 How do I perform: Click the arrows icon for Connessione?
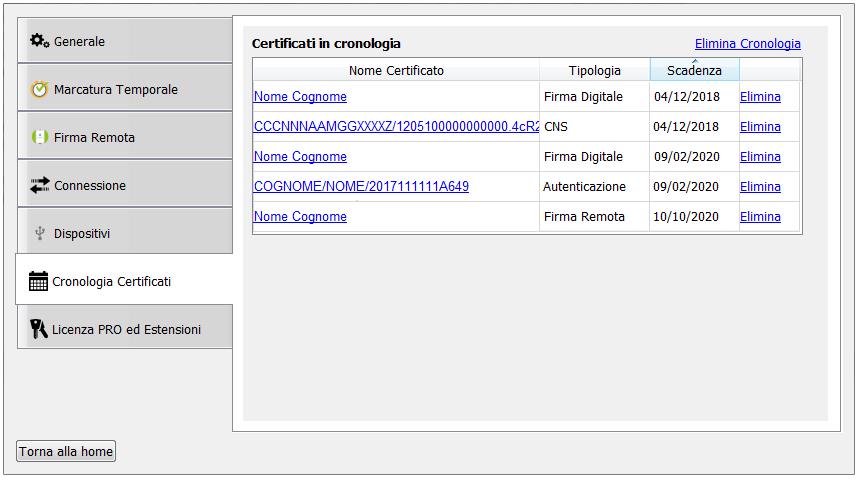(39, 185)
